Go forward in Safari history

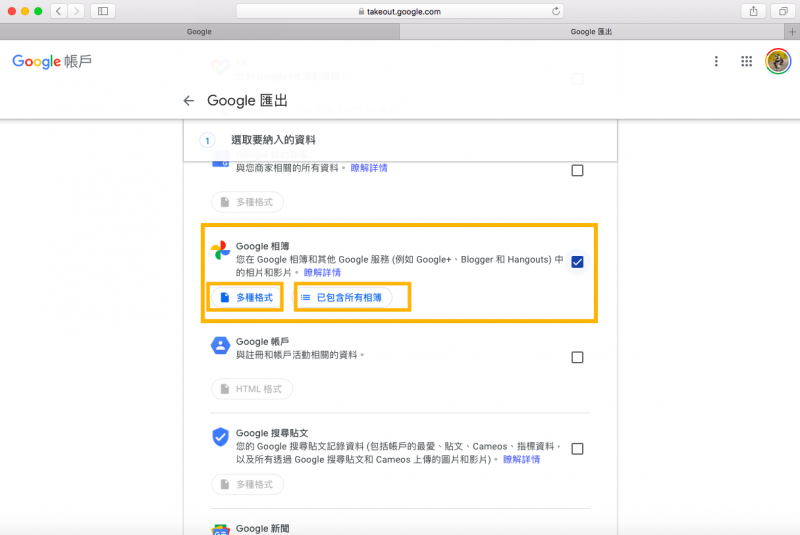pos(77,11)
